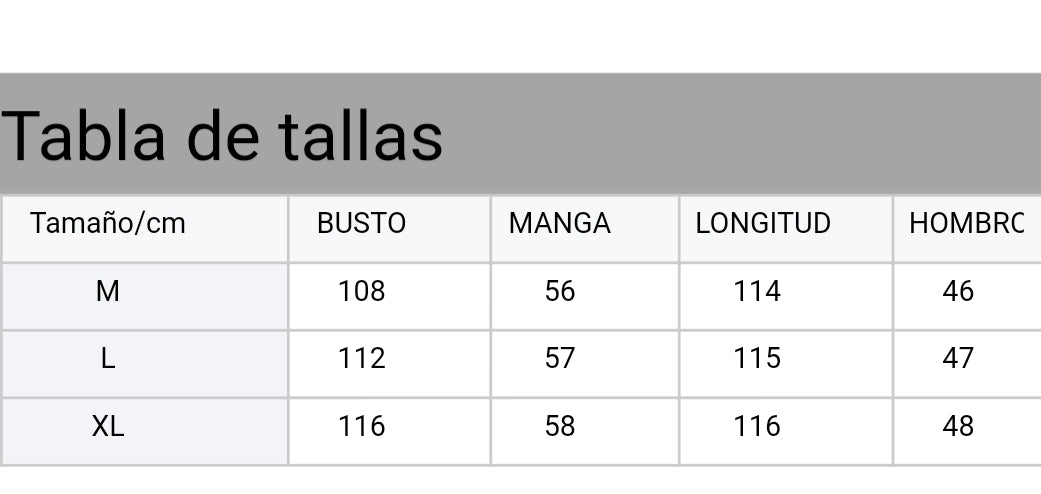Select the L size row label
This screenshot has height=494, width=1041.
[108, 358]
